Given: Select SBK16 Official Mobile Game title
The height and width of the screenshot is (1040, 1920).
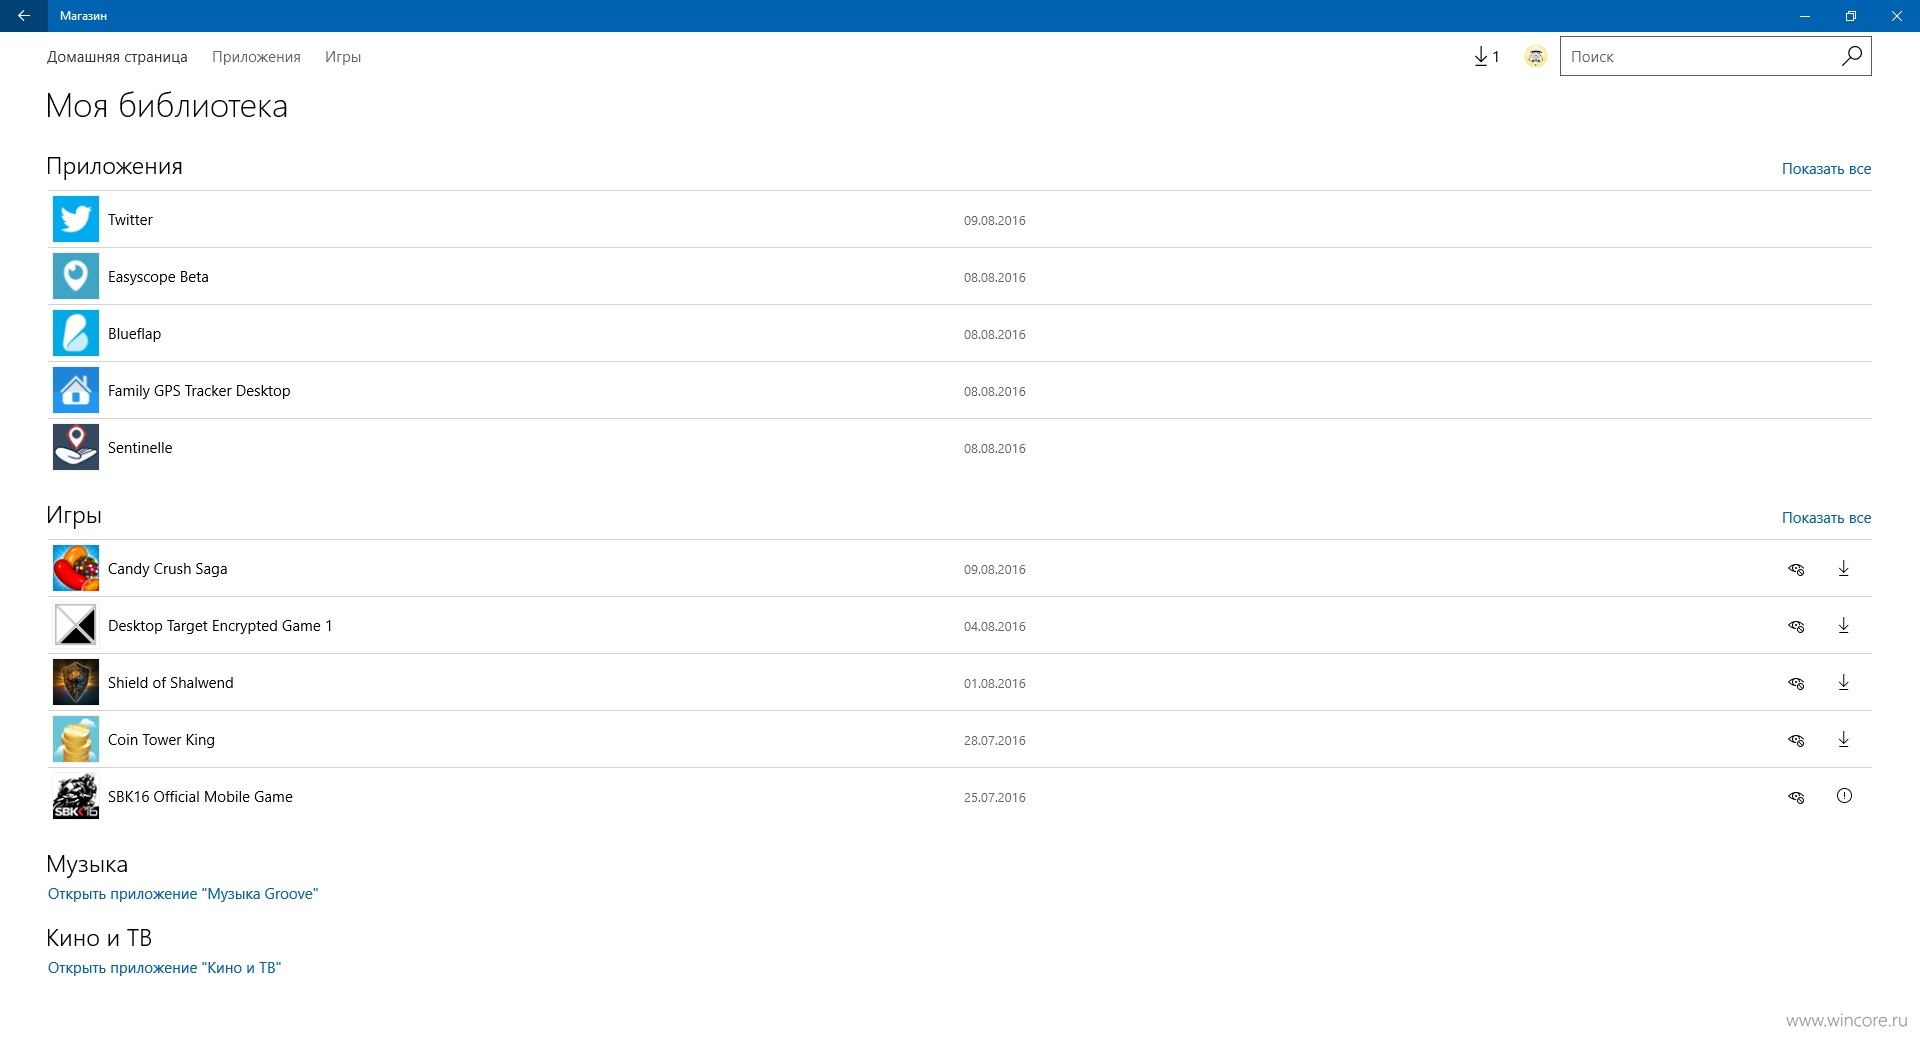Looking at the screenshot, I should (x=200, y=797).
